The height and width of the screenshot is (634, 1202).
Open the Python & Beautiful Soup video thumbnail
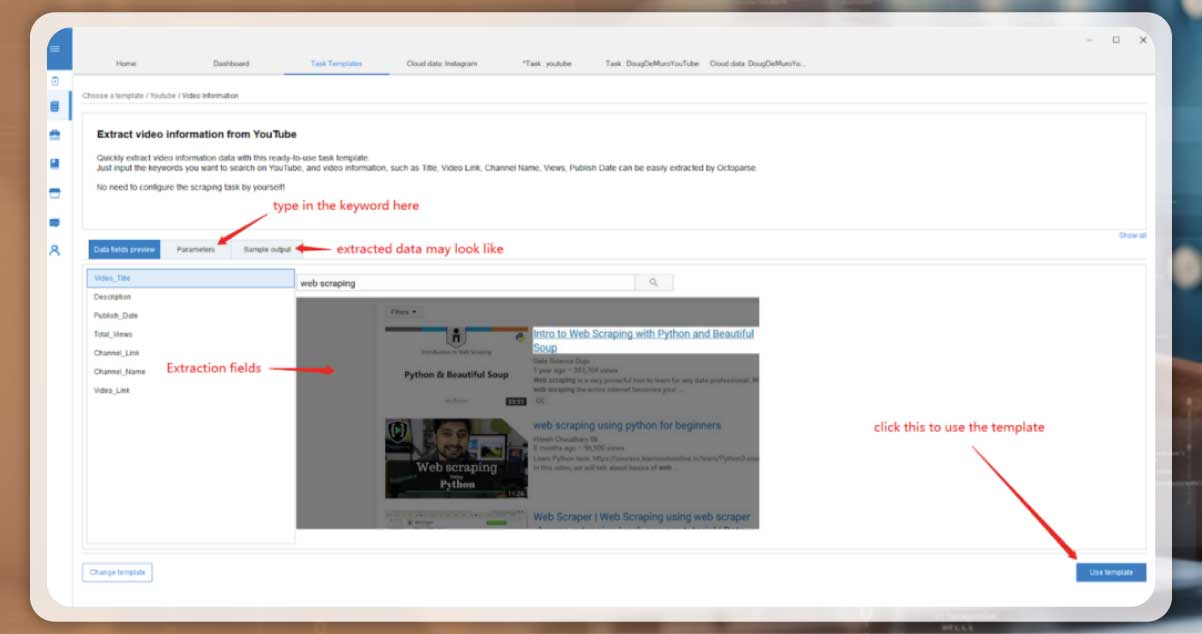click(456, 366)
